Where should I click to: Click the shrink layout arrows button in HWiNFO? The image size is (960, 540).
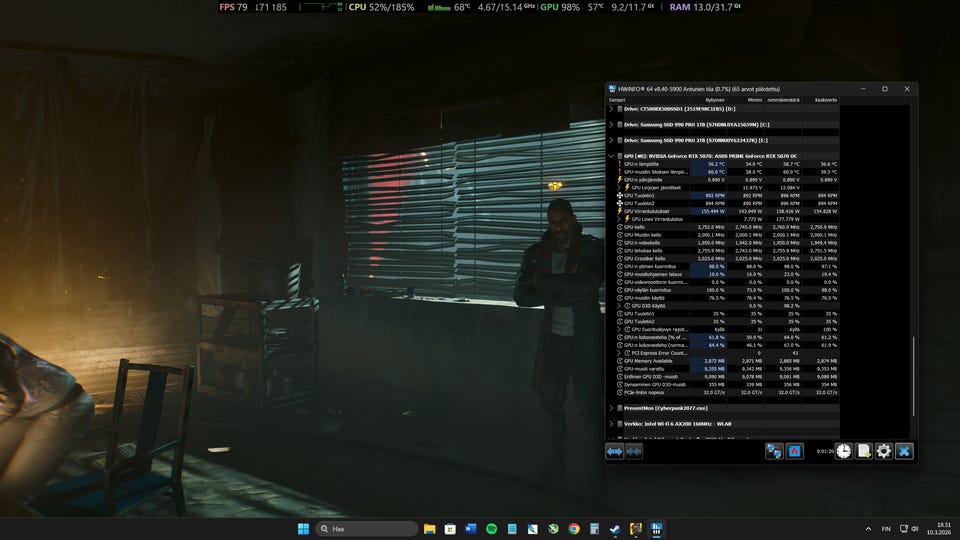pyautogui.click(x=634, y=451)
